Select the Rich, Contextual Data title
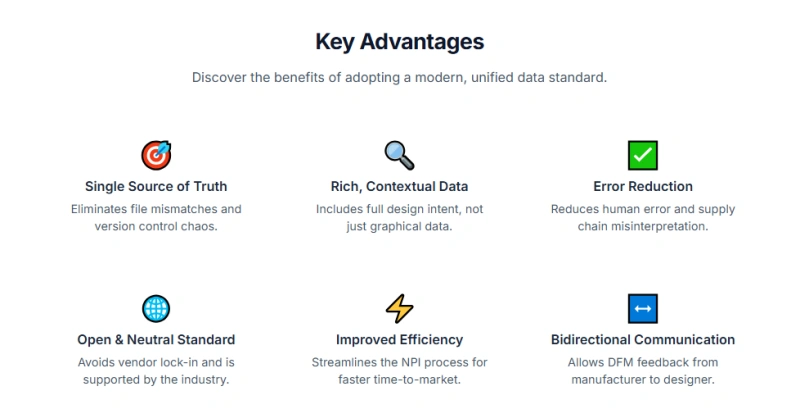This screenshot has height=408, width=800. 399,186
